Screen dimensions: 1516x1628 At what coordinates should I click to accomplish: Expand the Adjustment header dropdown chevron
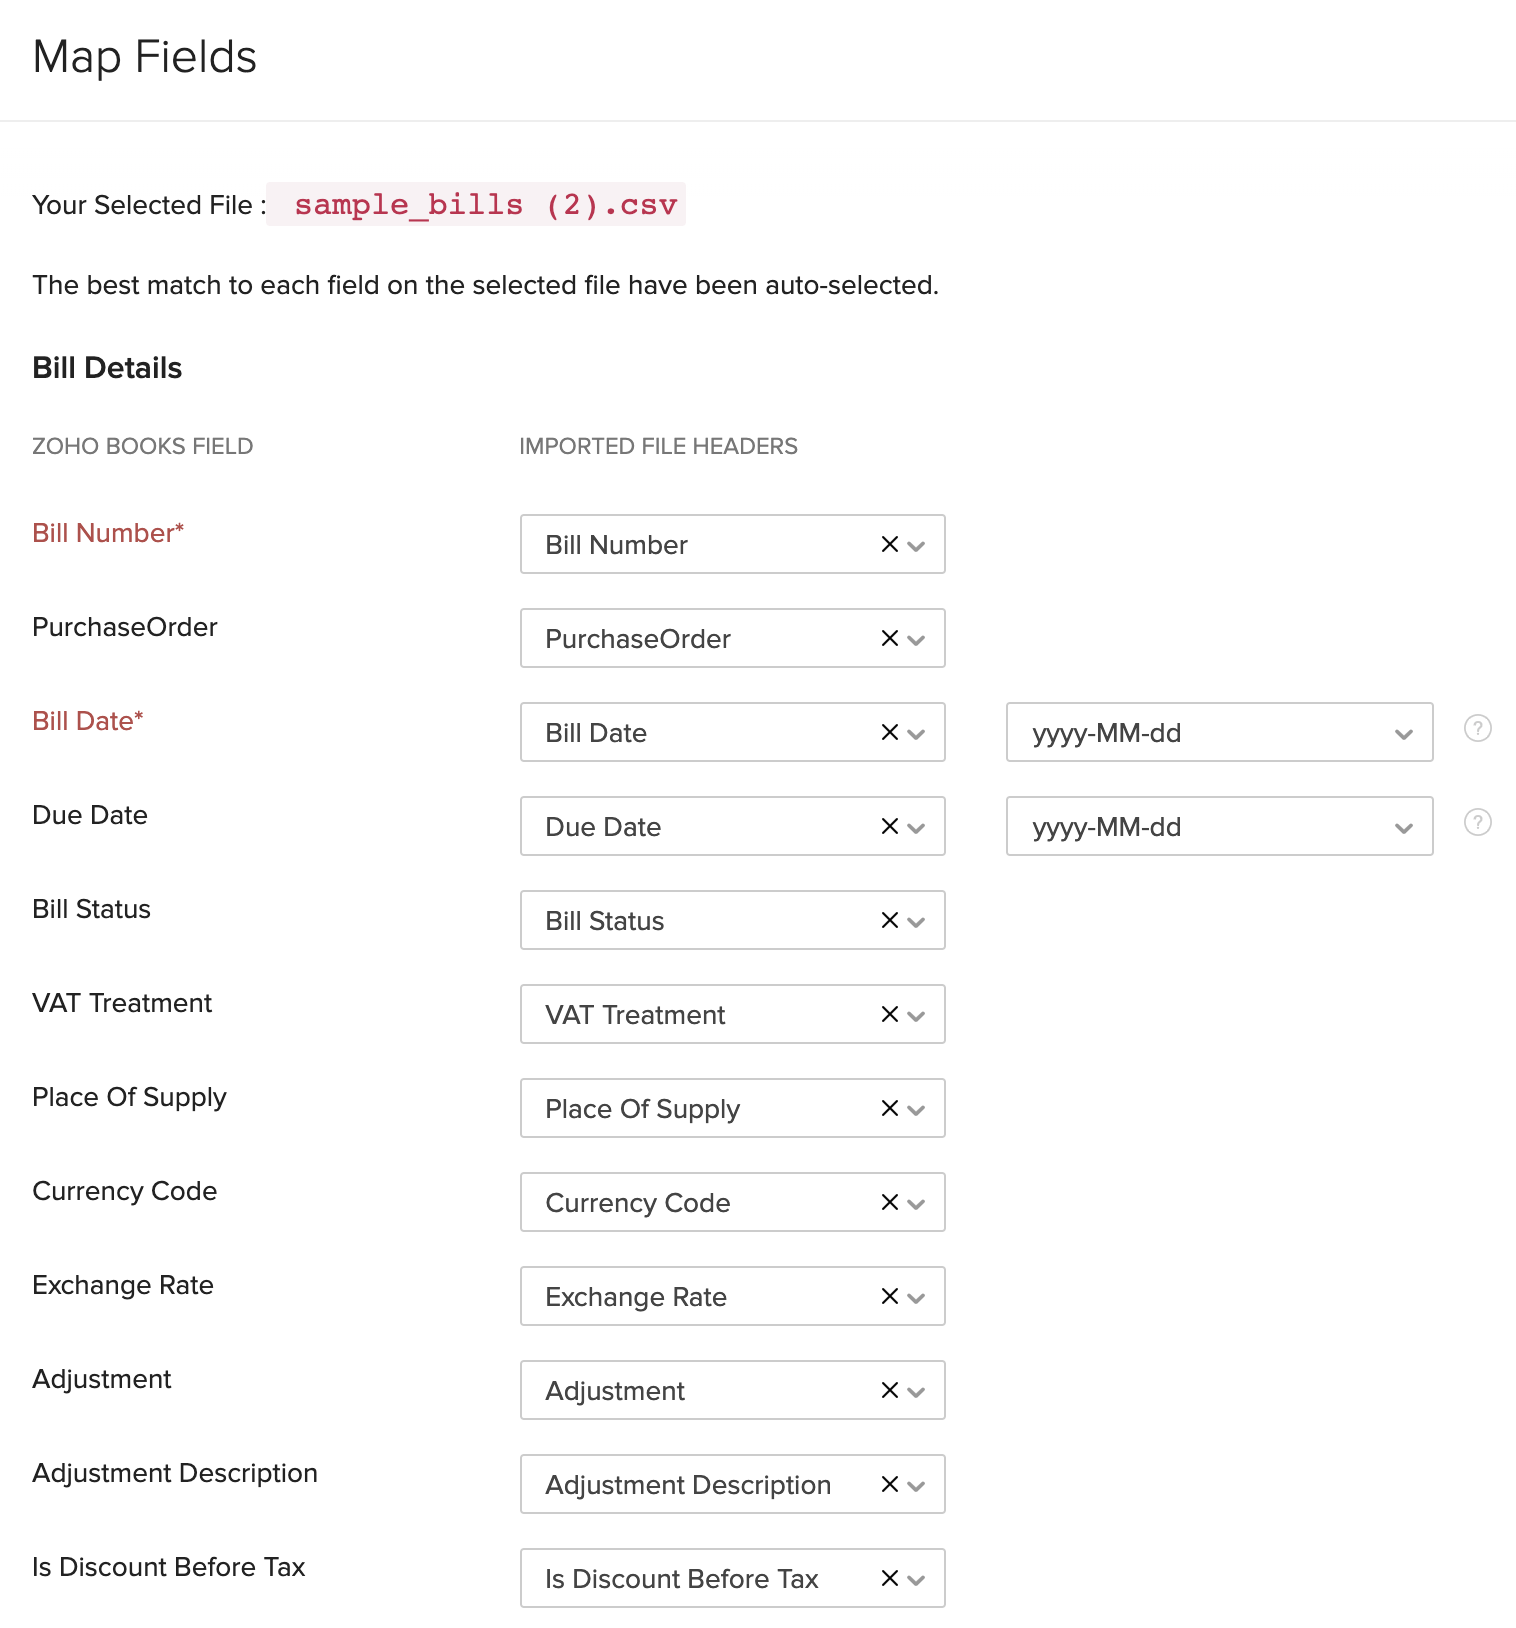(917, 1391)
